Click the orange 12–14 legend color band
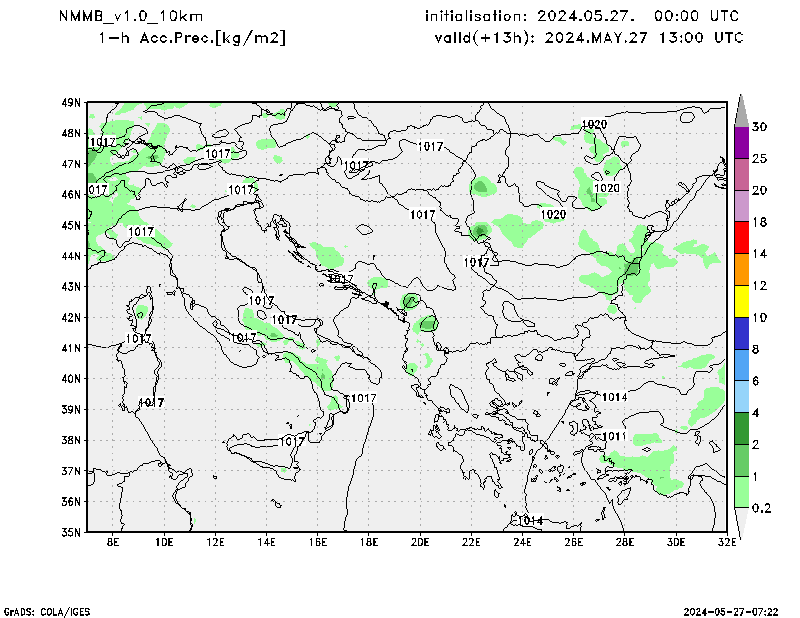800x618 pixels. tap(741, 270)
